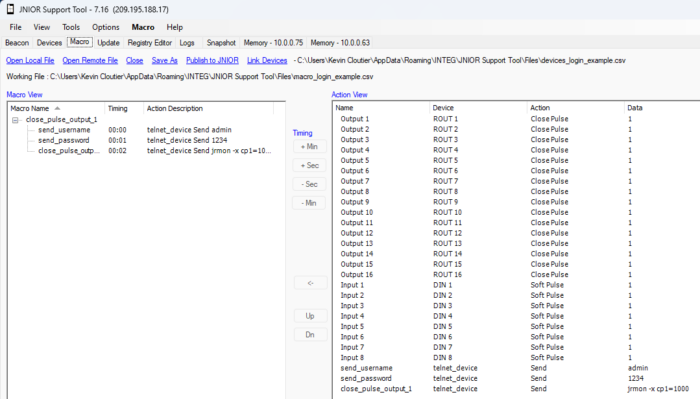Collapse the close_pulse_output_1 macro tree node
The width and height of the screenshot is (700, 399).
tap(15, 120)
